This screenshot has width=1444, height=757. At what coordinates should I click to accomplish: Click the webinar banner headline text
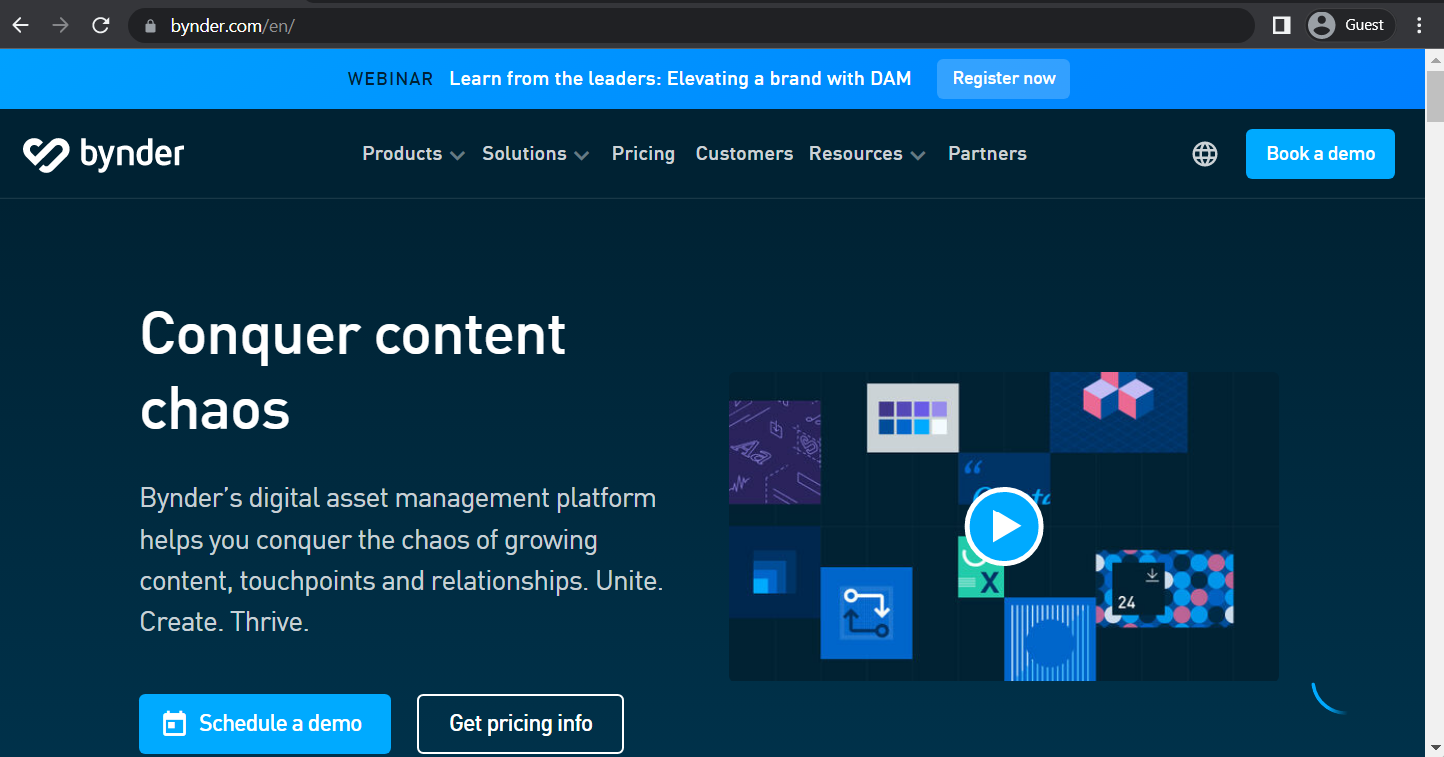click(x=680, y=79)
